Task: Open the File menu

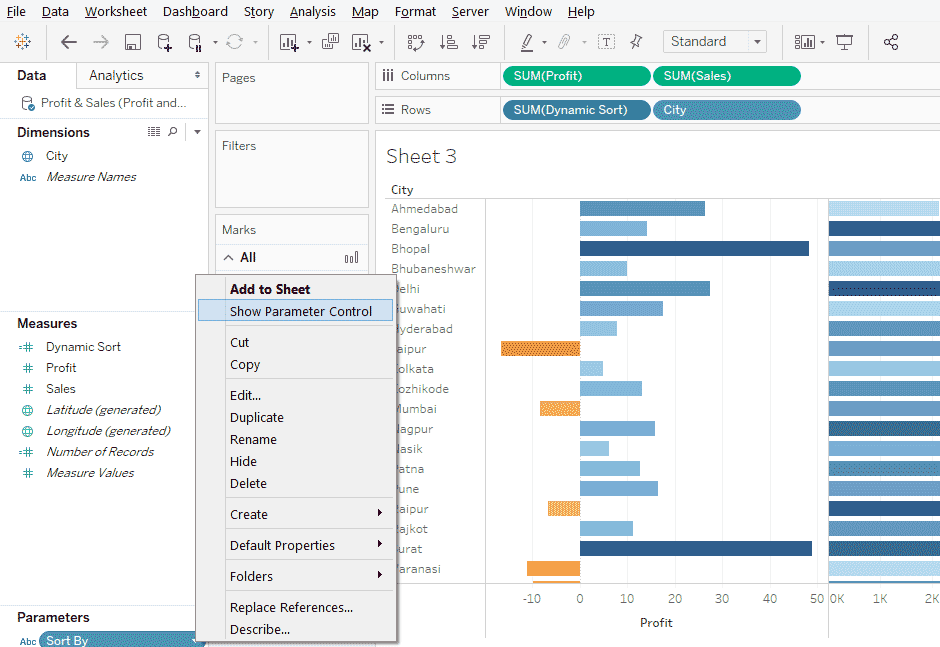Action: 16,11
